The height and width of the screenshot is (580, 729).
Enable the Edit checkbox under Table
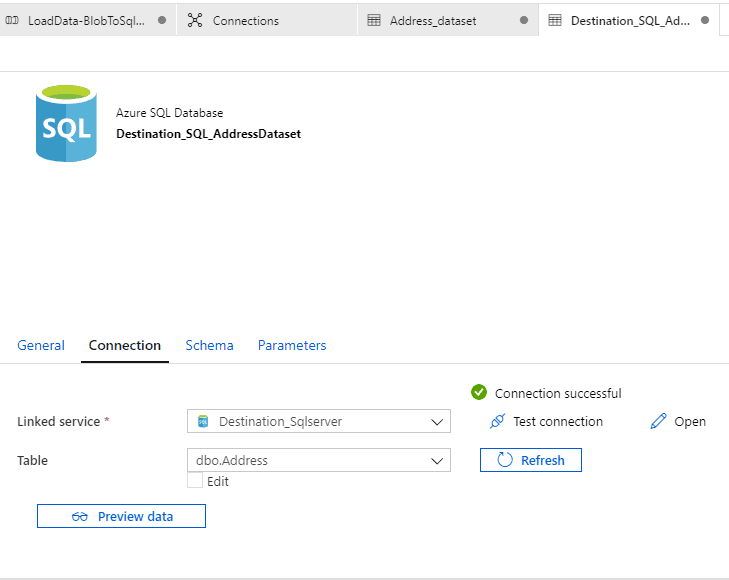[x=195, y=481]
